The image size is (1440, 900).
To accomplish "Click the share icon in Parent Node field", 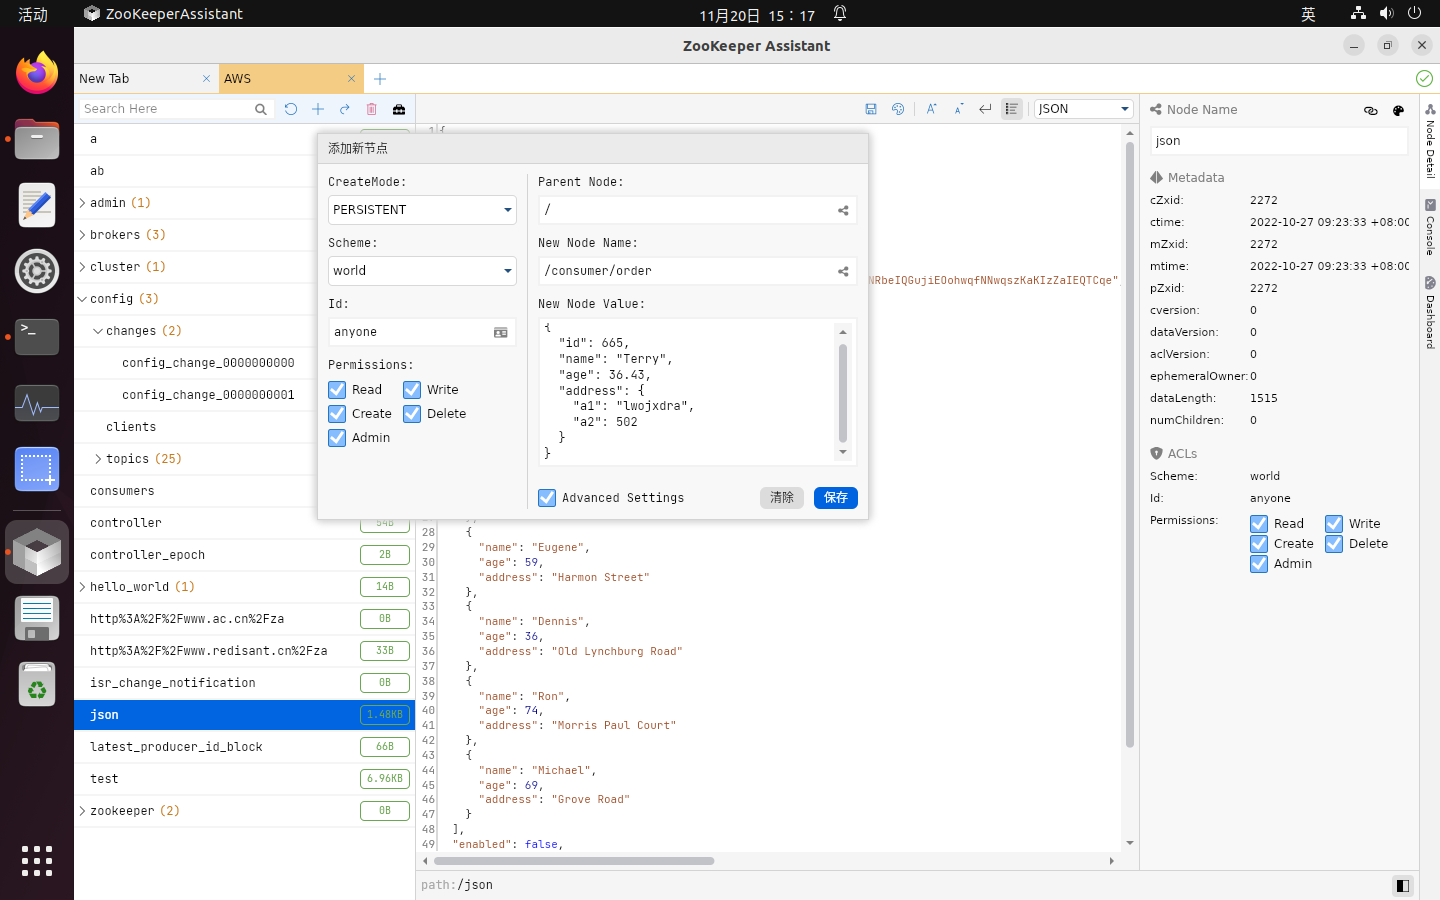I will tap(843, 210).
